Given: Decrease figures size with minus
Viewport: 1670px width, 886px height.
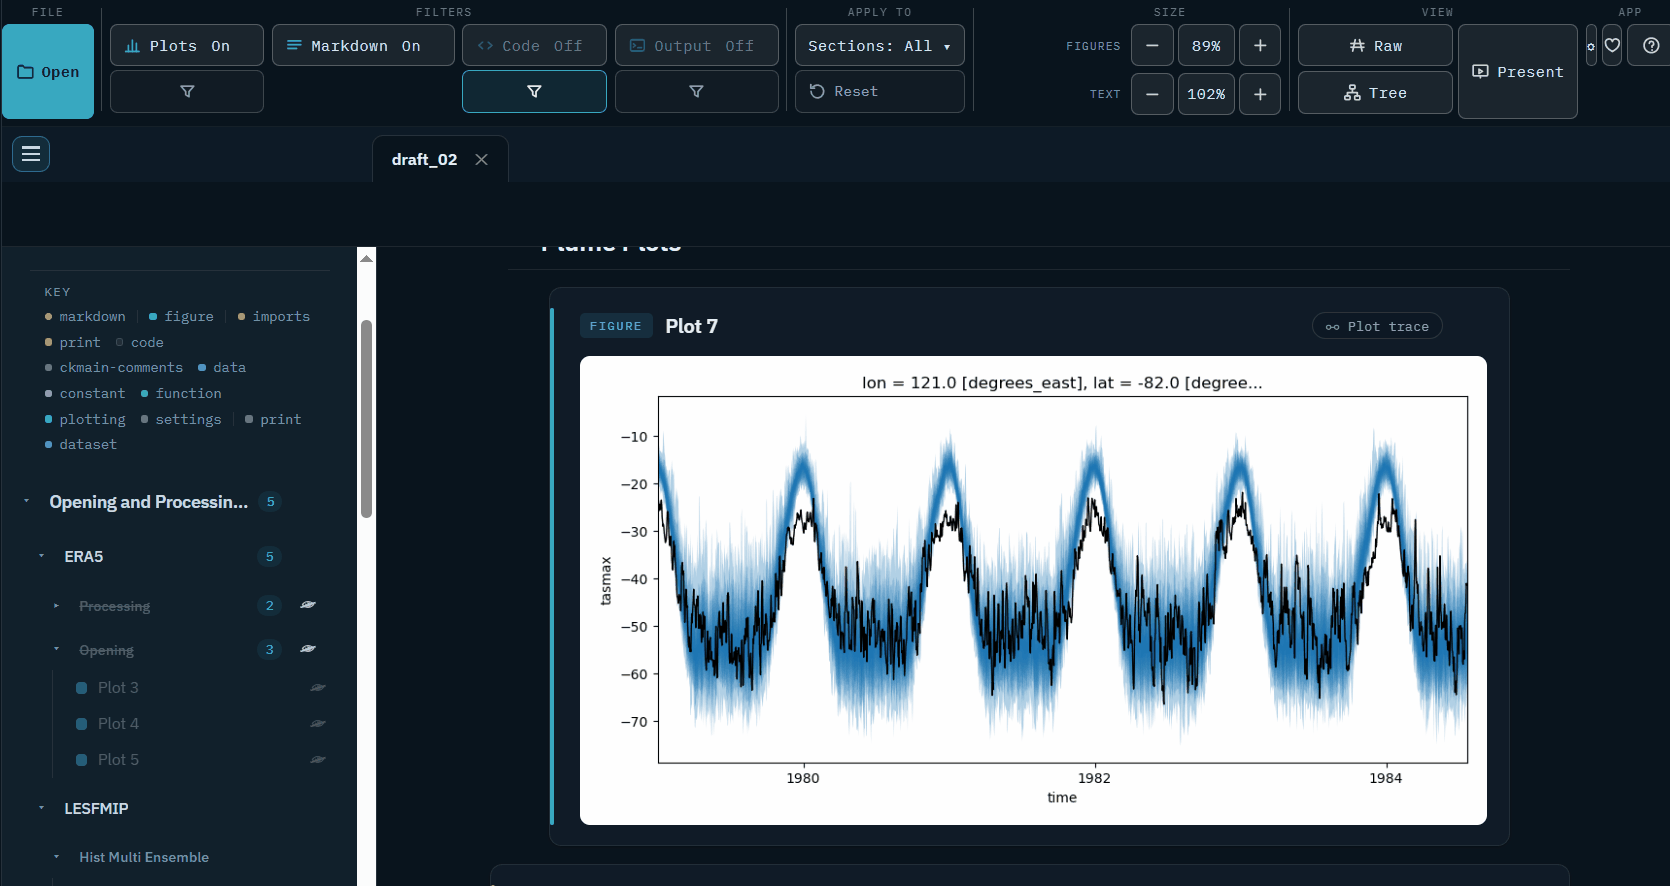Looking at the screenshot, I should click(x=1152, y=46).
